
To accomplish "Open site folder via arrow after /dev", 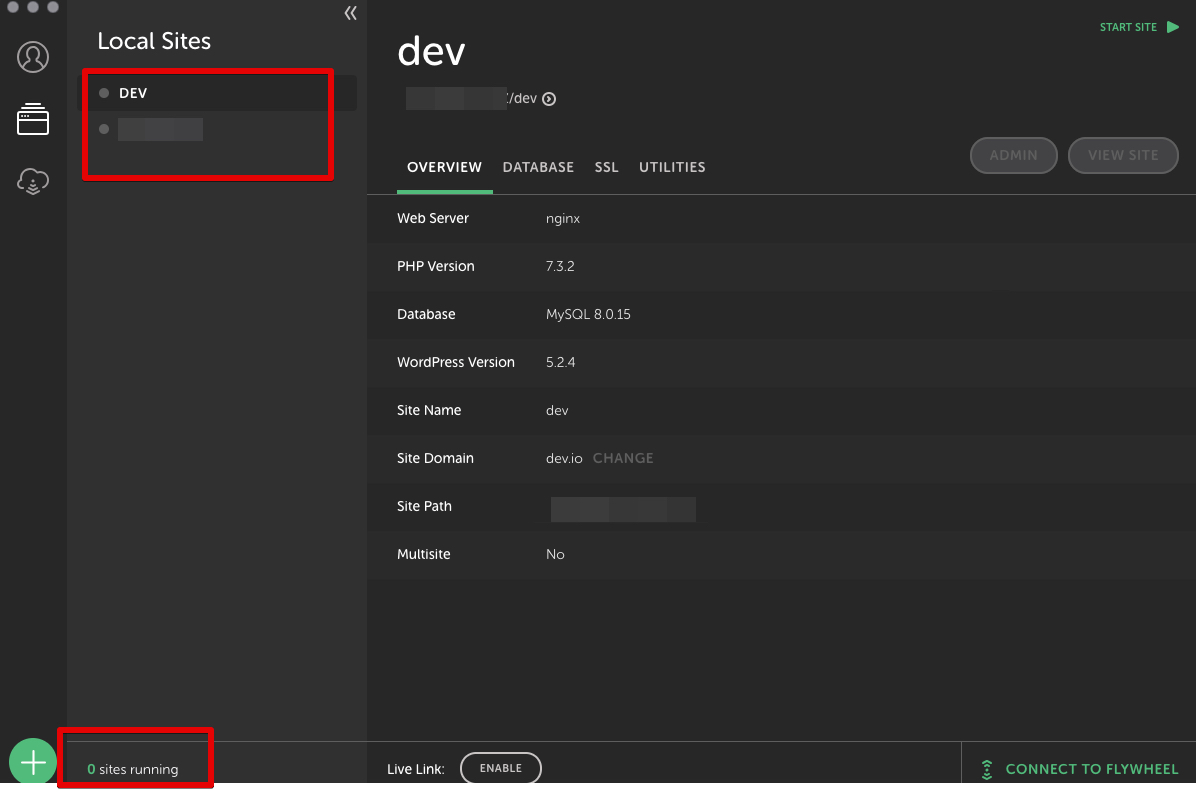I will tap(549, 99).
